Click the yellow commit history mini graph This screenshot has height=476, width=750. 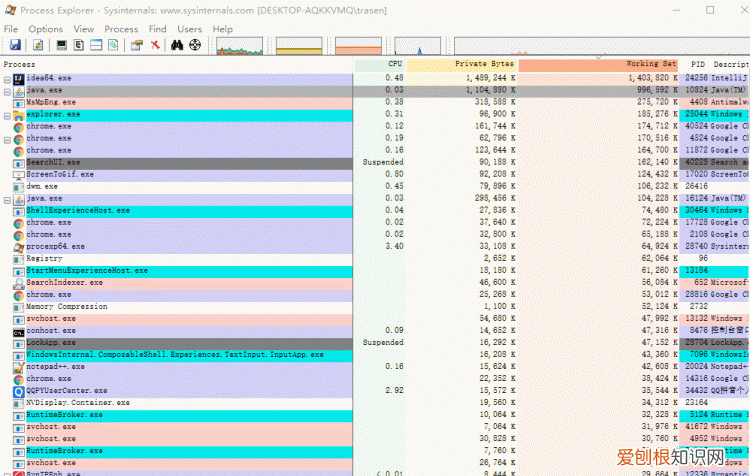coord(299,46)
